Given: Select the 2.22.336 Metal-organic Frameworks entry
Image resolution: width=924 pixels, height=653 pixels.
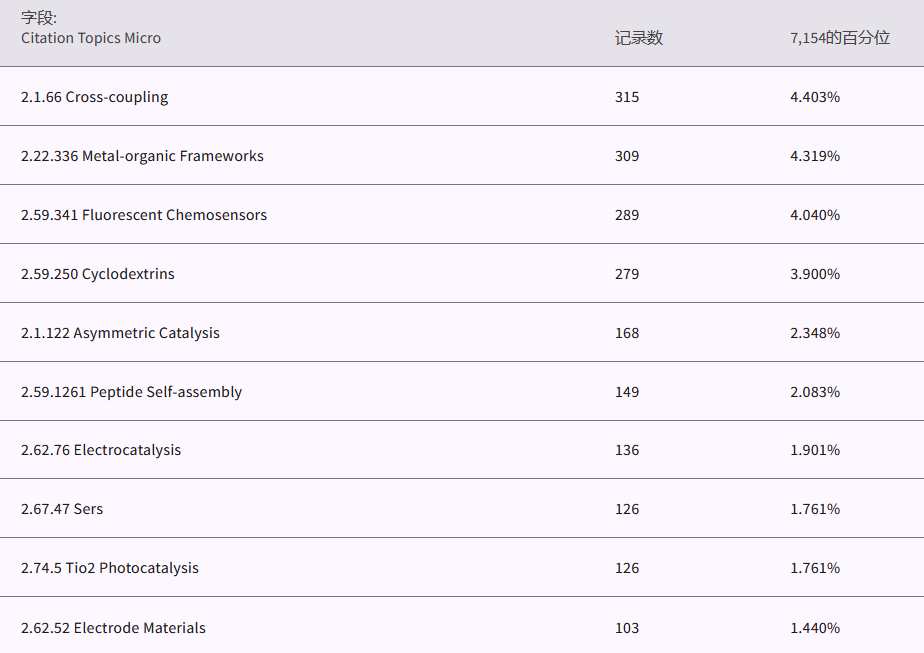Looking at the screenshot, I should tap(142, 156).
